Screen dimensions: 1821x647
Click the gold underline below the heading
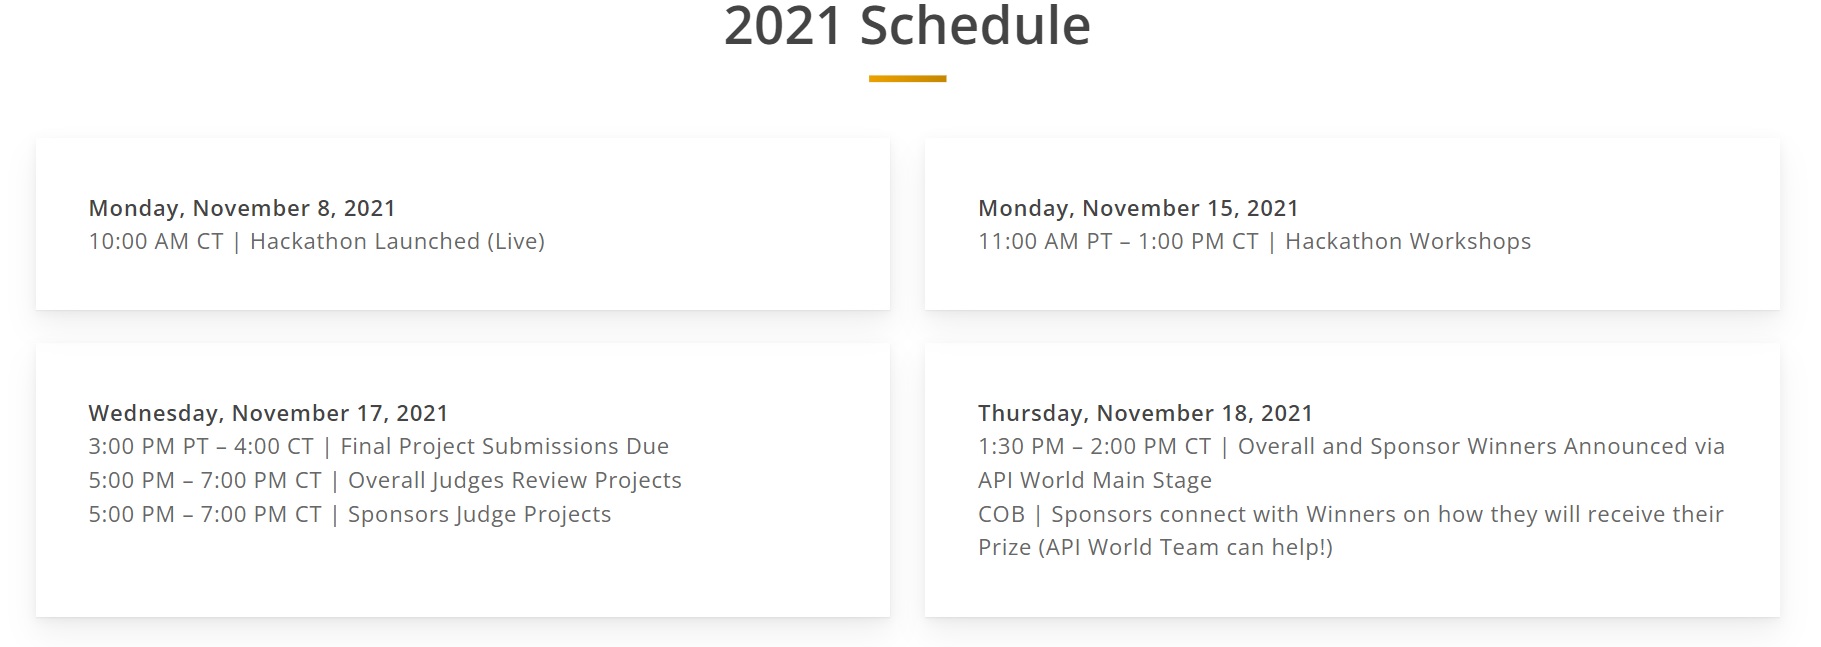(907, 78)
